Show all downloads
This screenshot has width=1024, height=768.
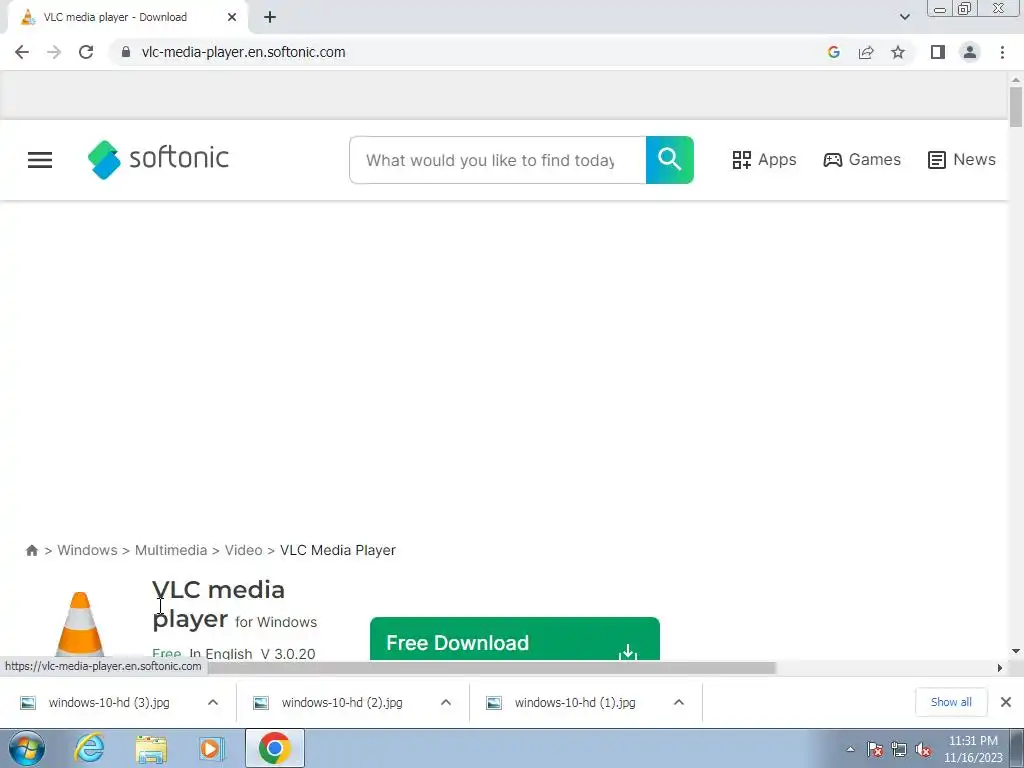[x=951, y=702]
